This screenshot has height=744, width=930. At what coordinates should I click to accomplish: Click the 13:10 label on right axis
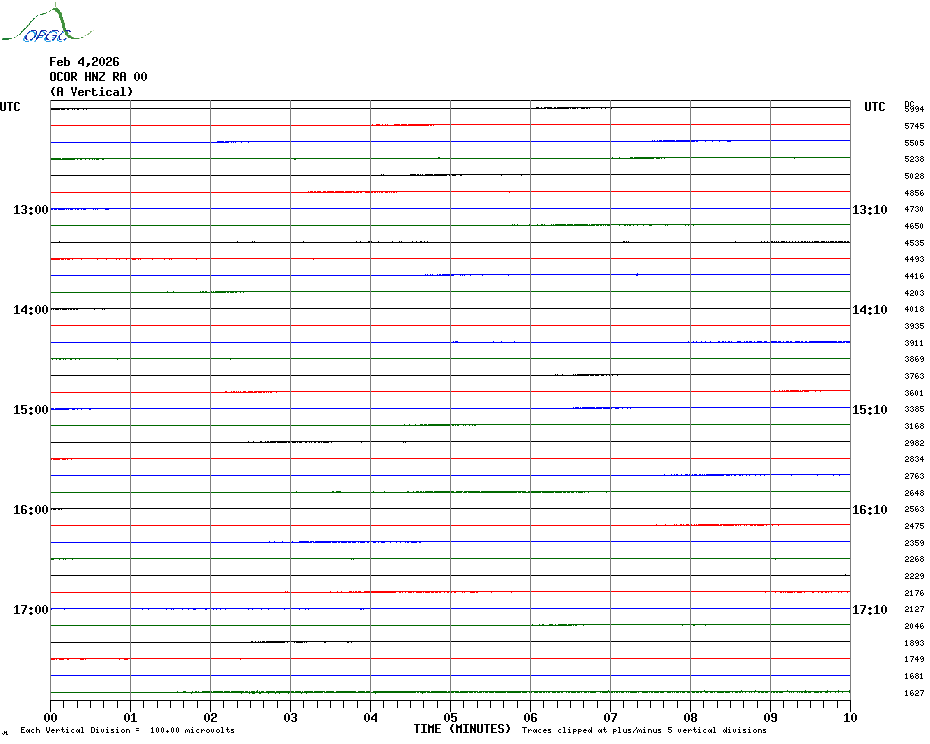pos(869,210)
